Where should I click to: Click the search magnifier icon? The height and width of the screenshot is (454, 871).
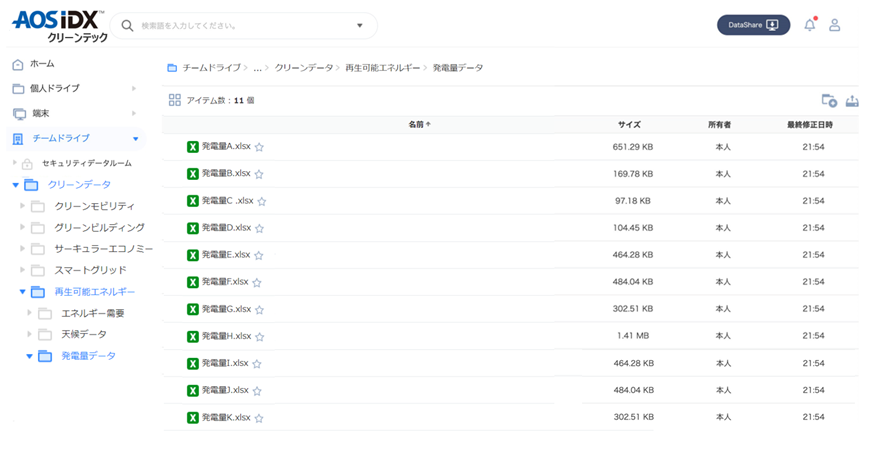click(x=127, y=26)
